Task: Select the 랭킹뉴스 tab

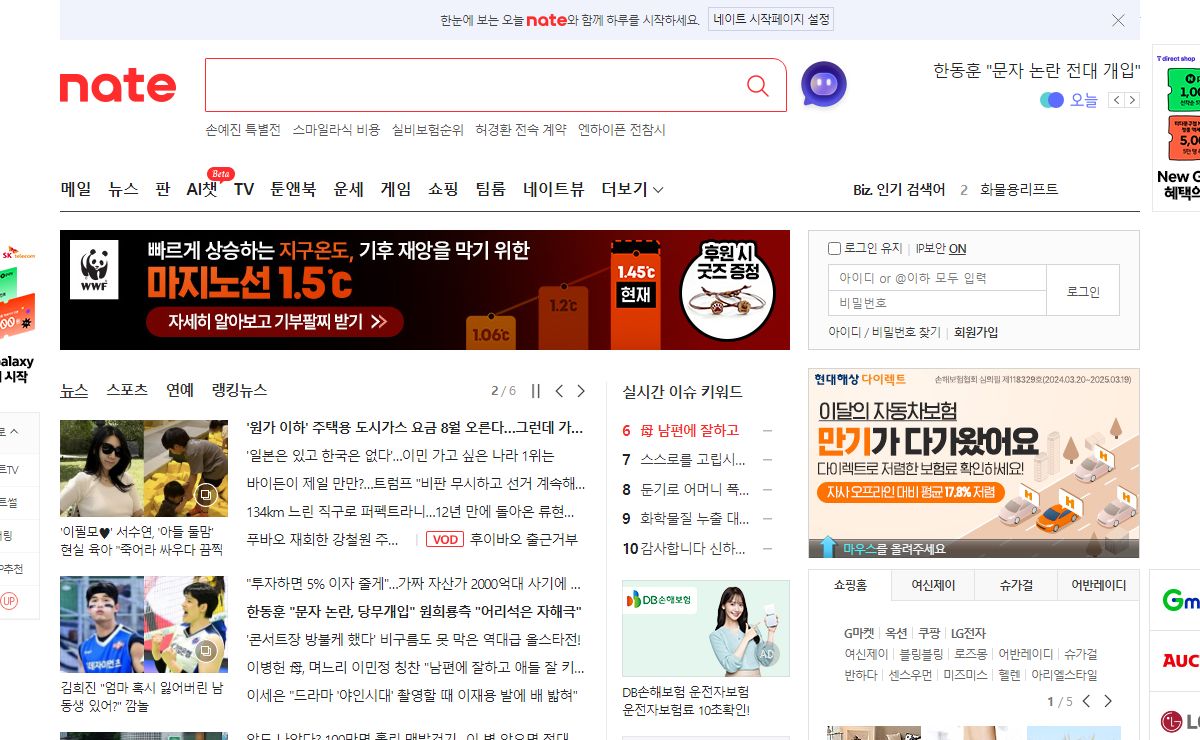Action: coord(240,390)
